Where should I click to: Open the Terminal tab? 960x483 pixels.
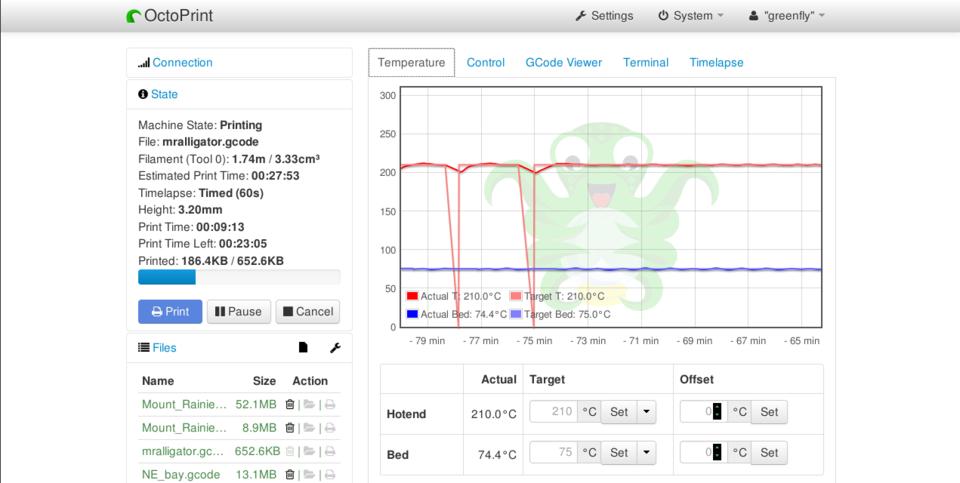pyautogui.click(x=645, y=62)
